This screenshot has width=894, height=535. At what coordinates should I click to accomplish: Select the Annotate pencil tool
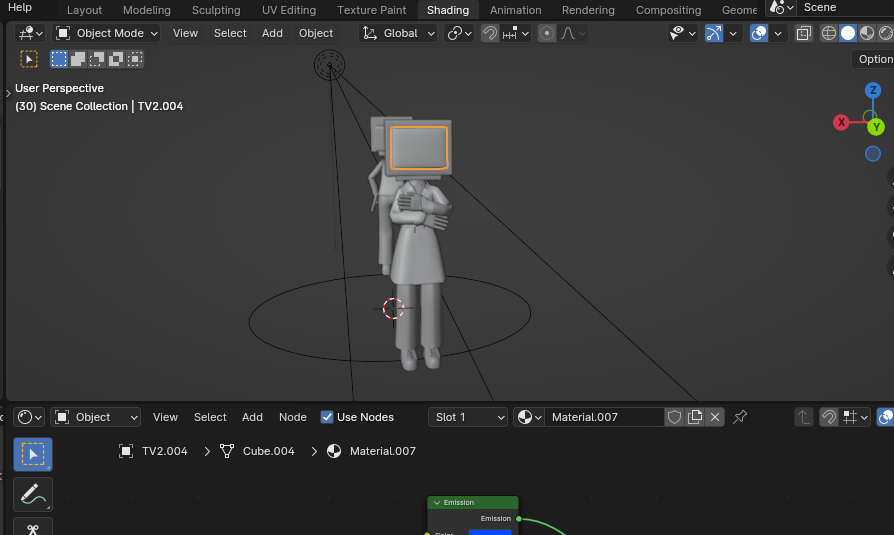click(x=33, y=495)
